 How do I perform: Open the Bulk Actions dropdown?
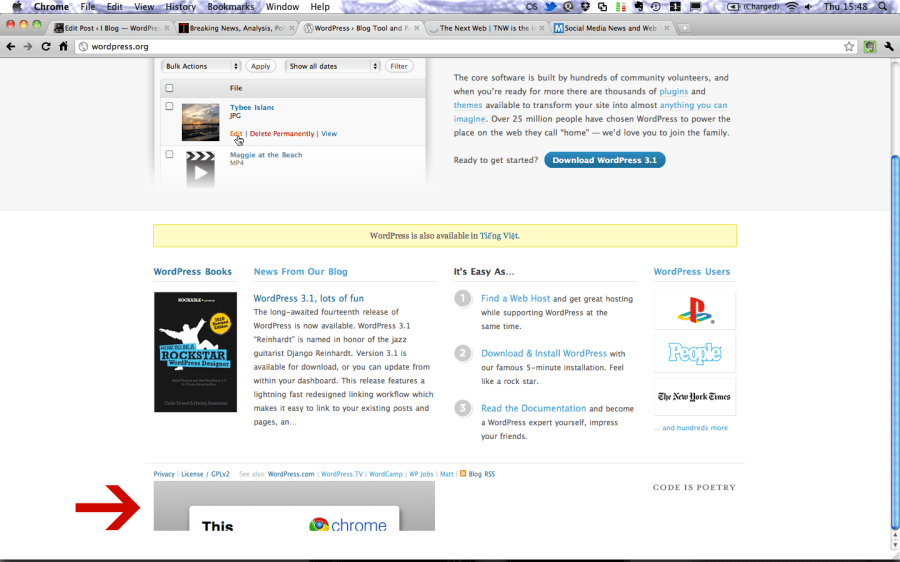pyautogui.click(x=200, y=67)
